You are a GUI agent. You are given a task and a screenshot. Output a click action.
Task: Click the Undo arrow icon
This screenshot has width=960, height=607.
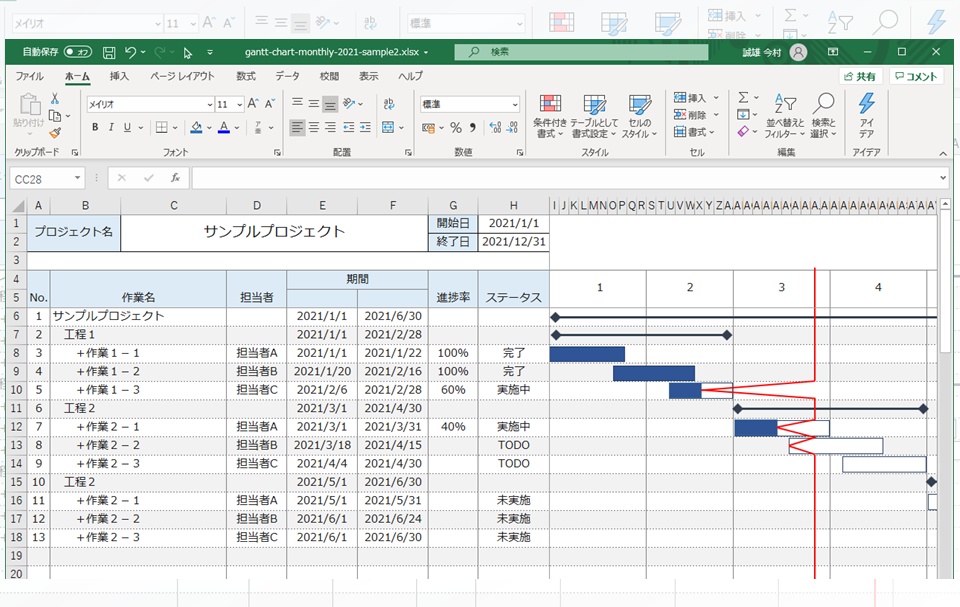[130, 53]
